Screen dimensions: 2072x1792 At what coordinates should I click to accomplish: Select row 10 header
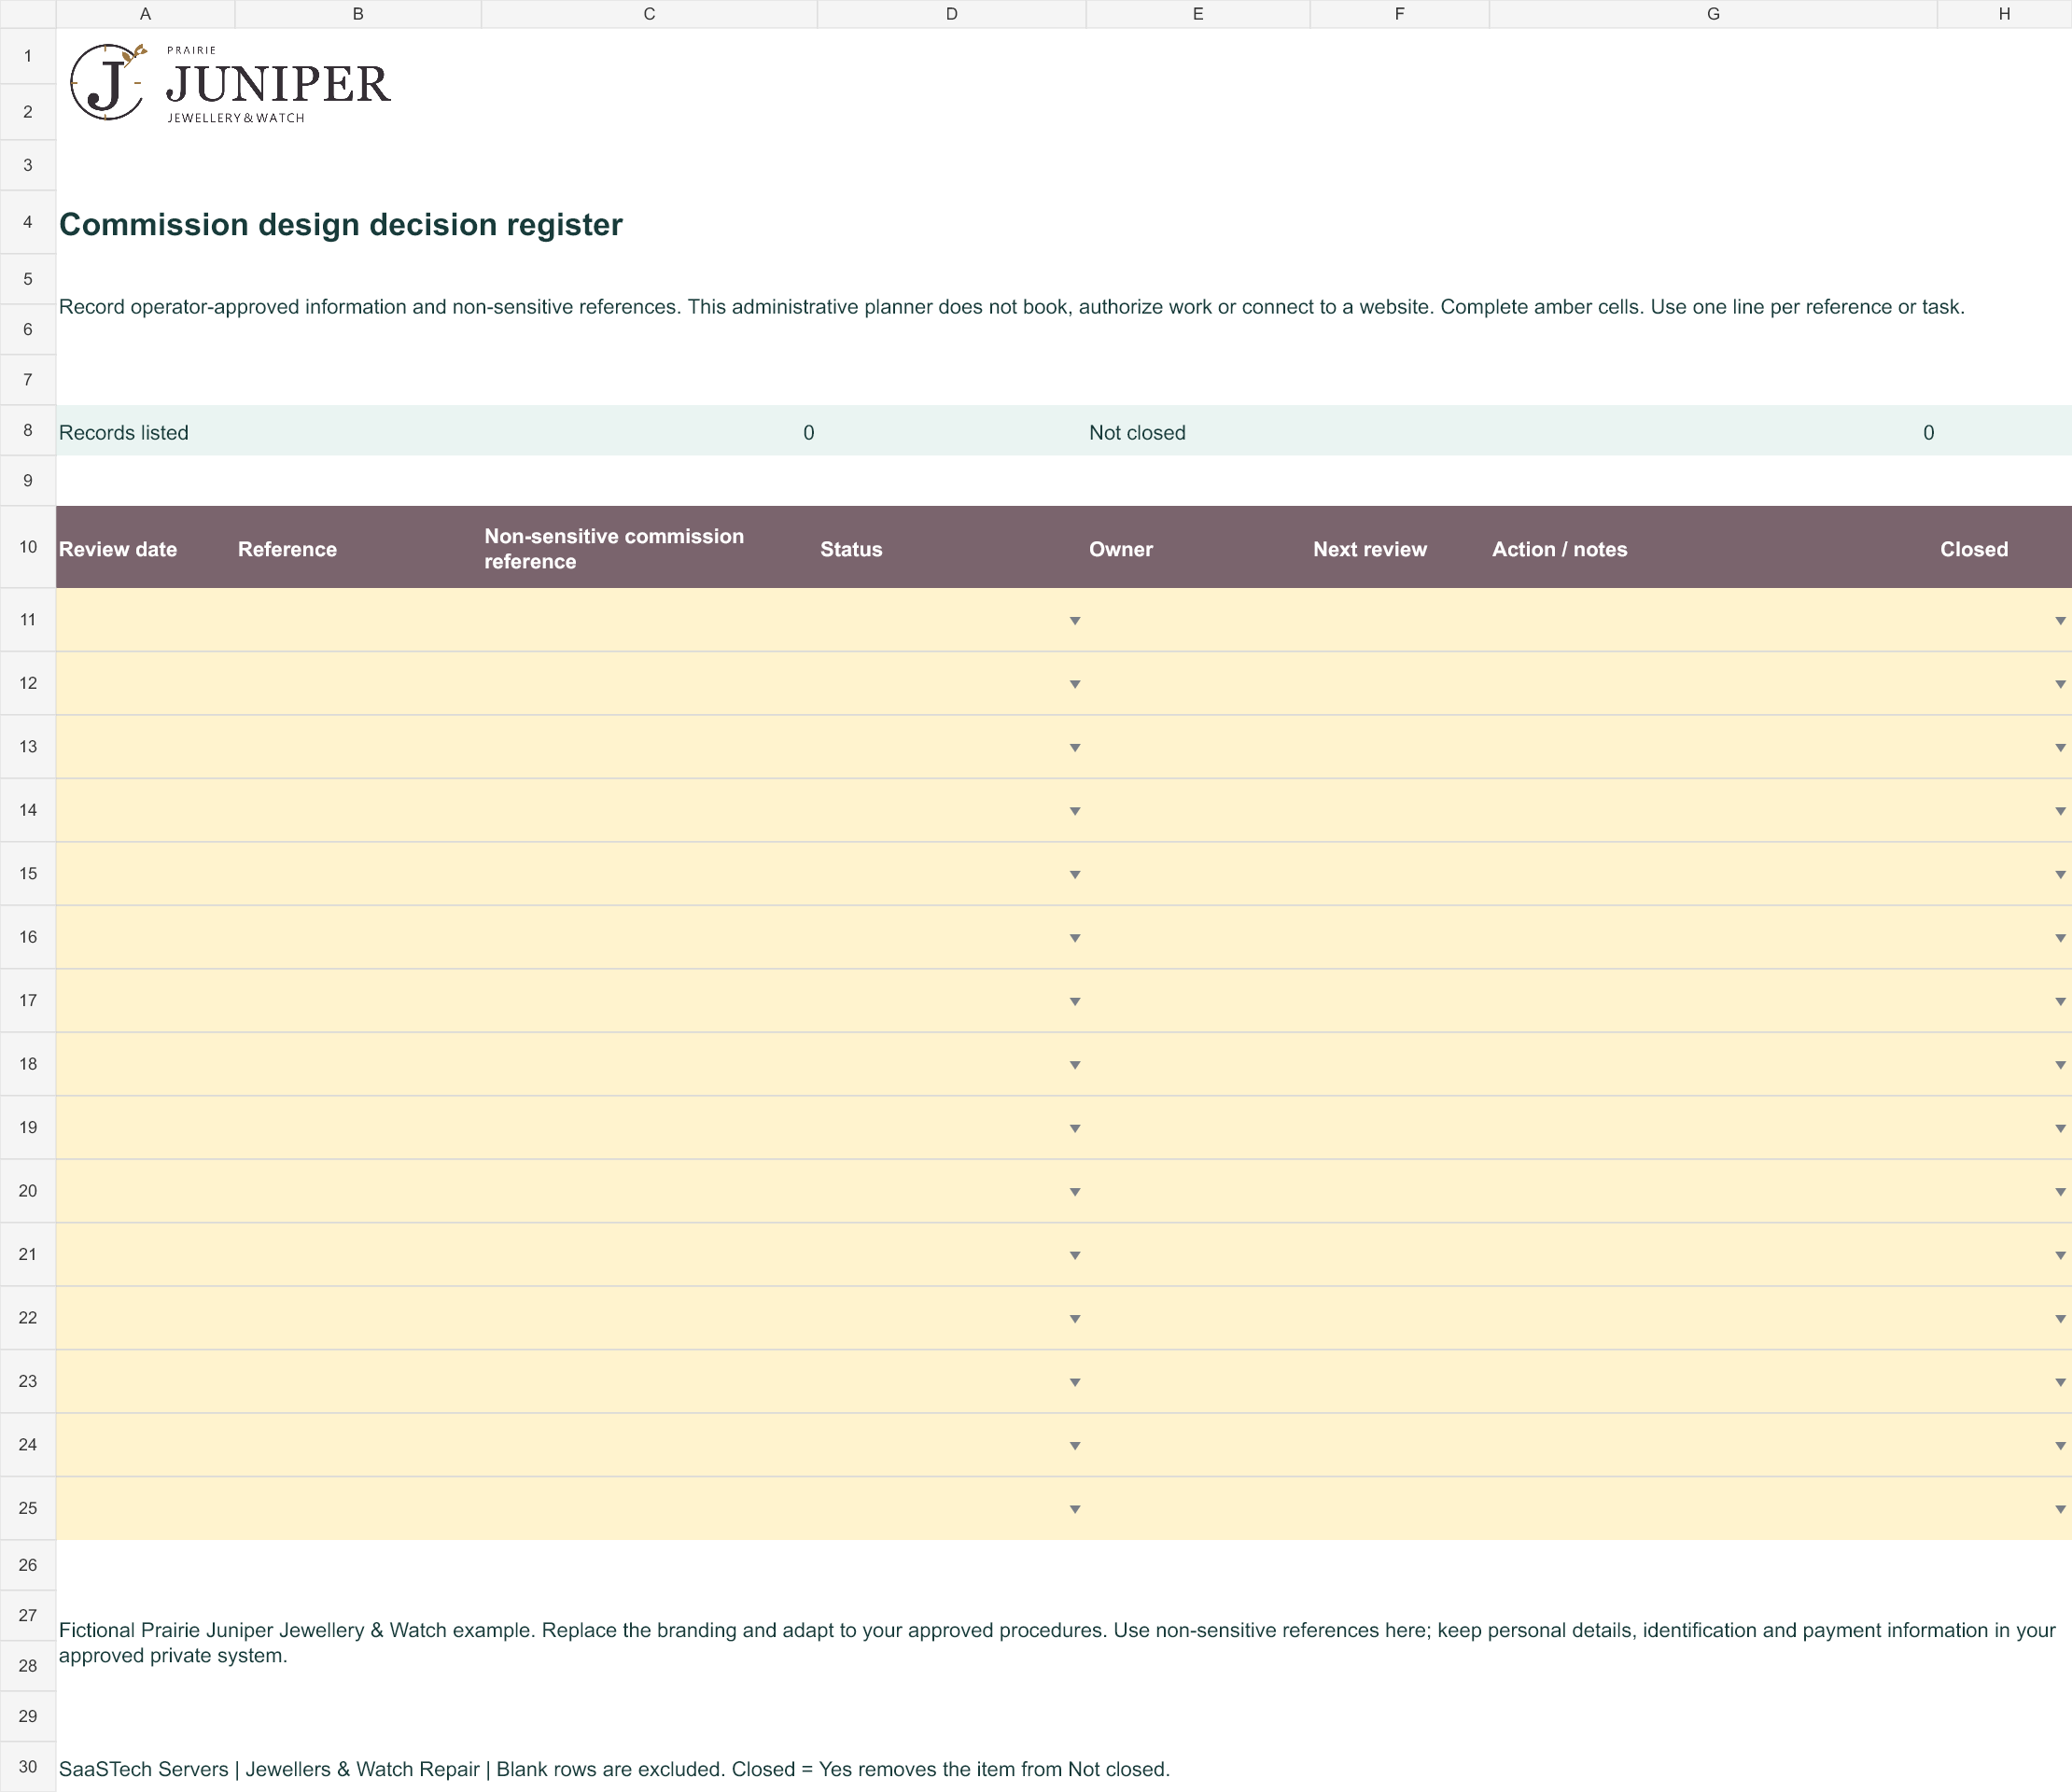pos(28,547)
